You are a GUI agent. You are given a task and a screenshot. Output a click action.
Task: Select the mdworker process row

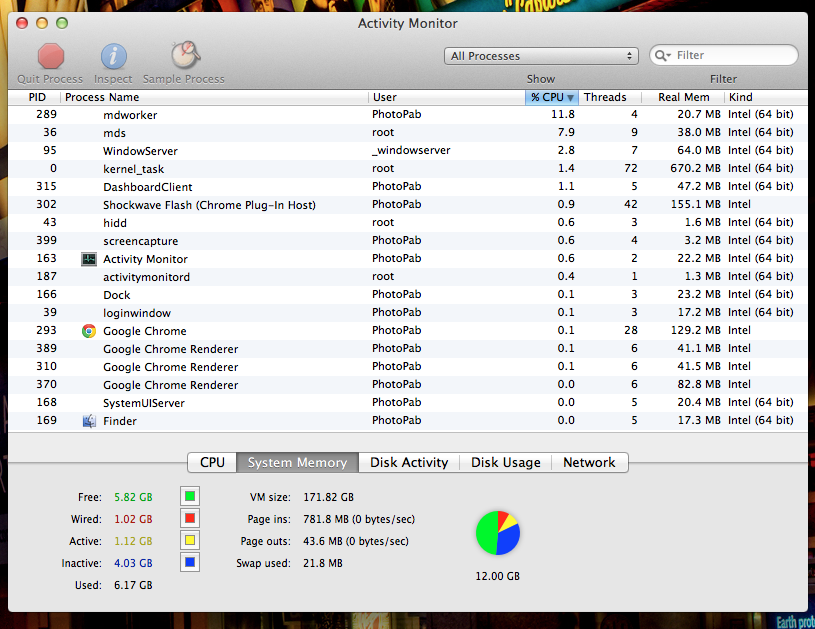click(x=408, y=115)
